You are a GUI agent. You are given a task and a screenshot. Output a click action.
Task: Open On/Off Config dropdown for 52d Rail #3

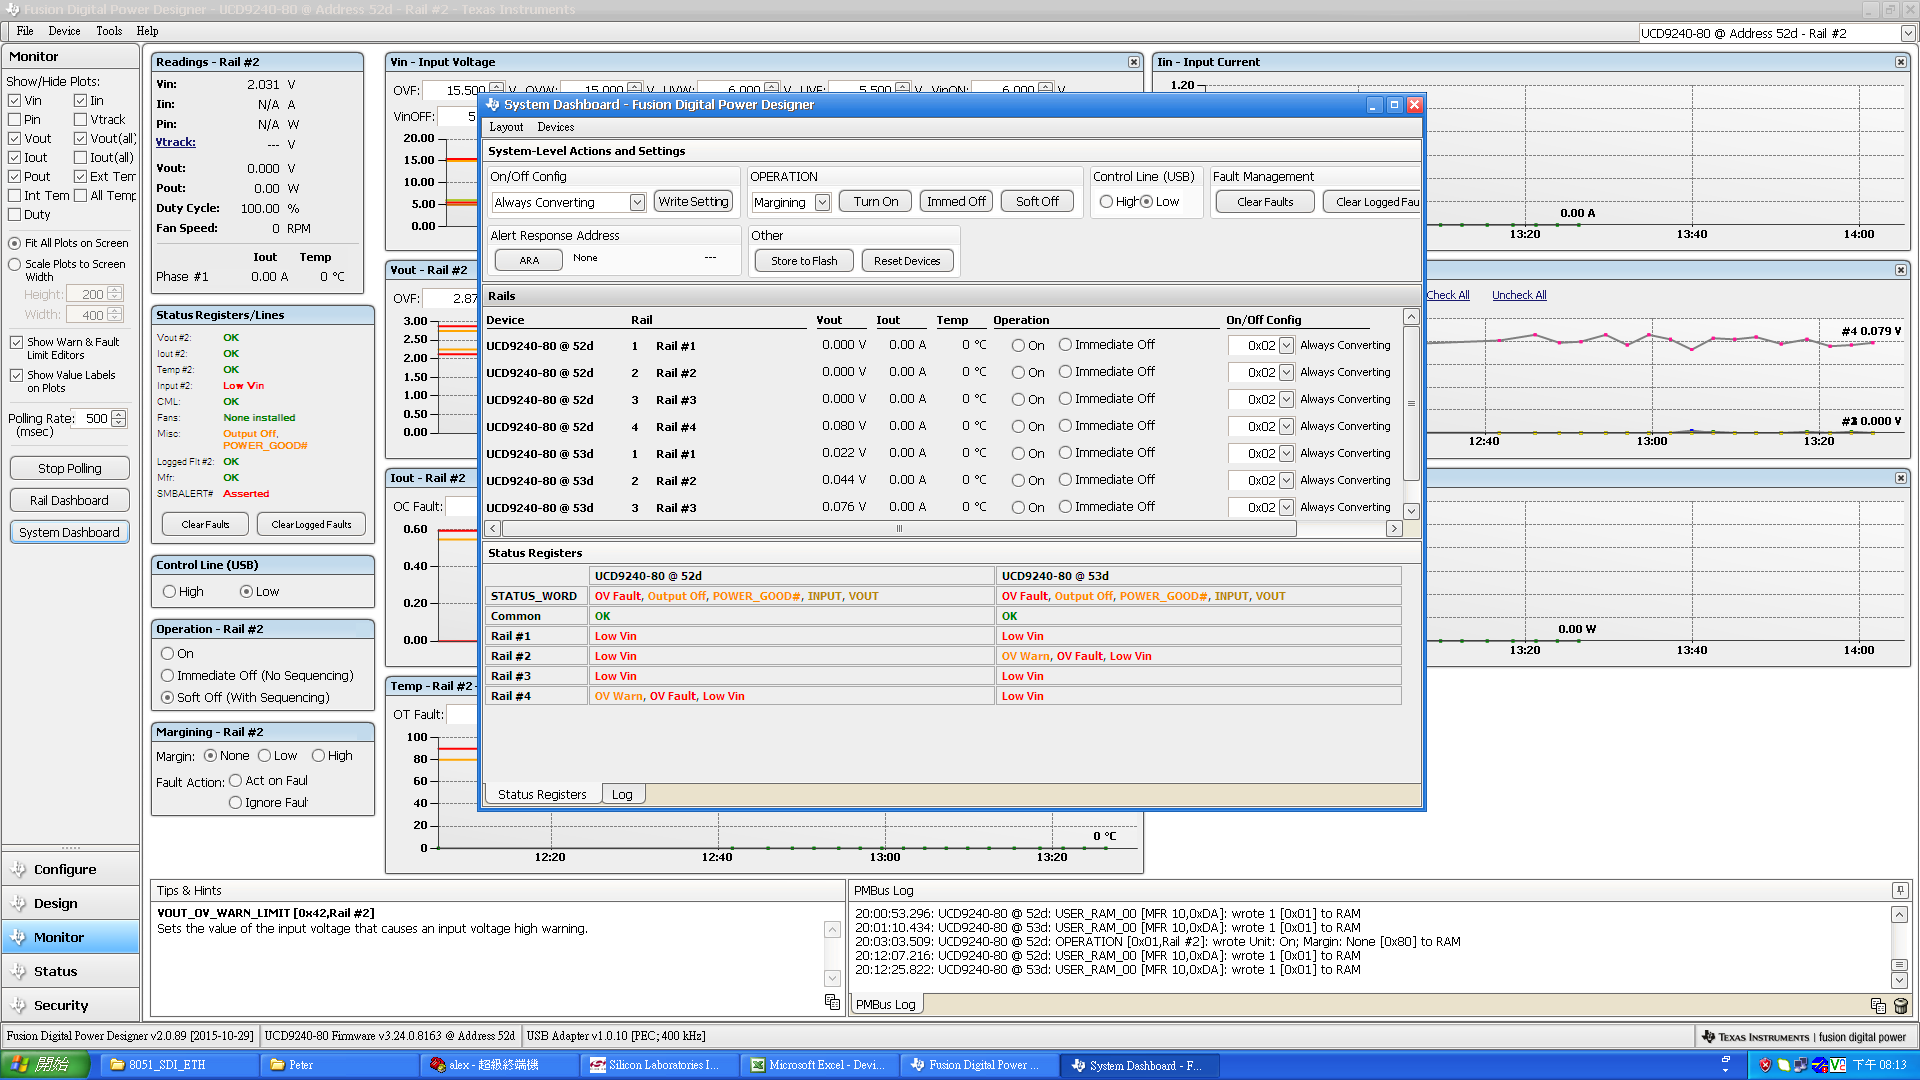(x=1286, y=399)
